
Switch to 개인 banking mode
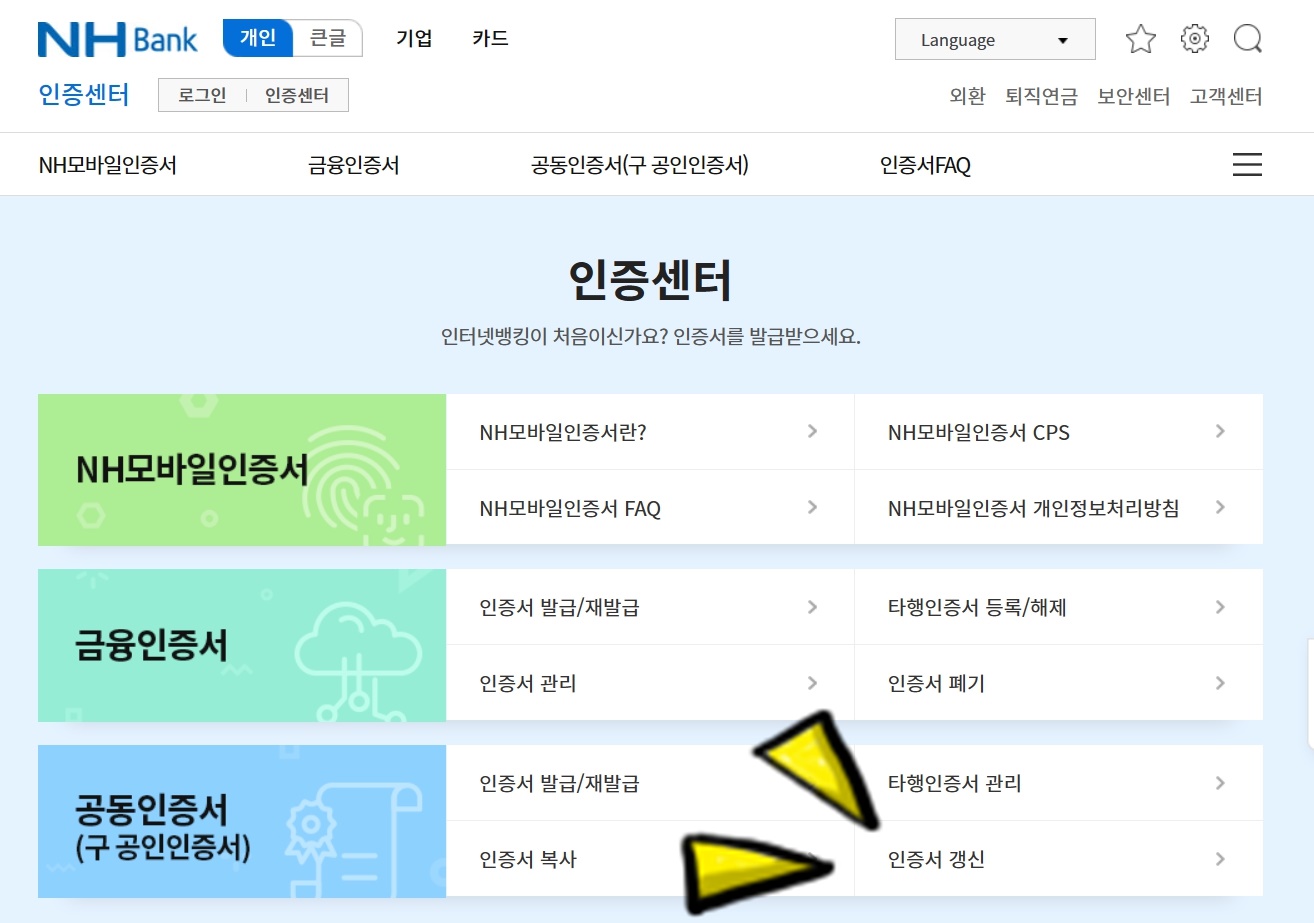pos(258,39)
